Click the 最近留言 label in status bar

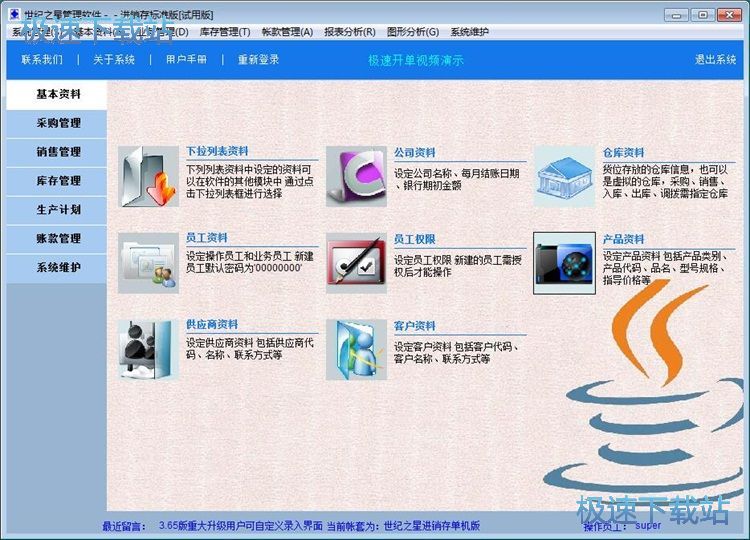pyautogui.click(x=124, y=527)
